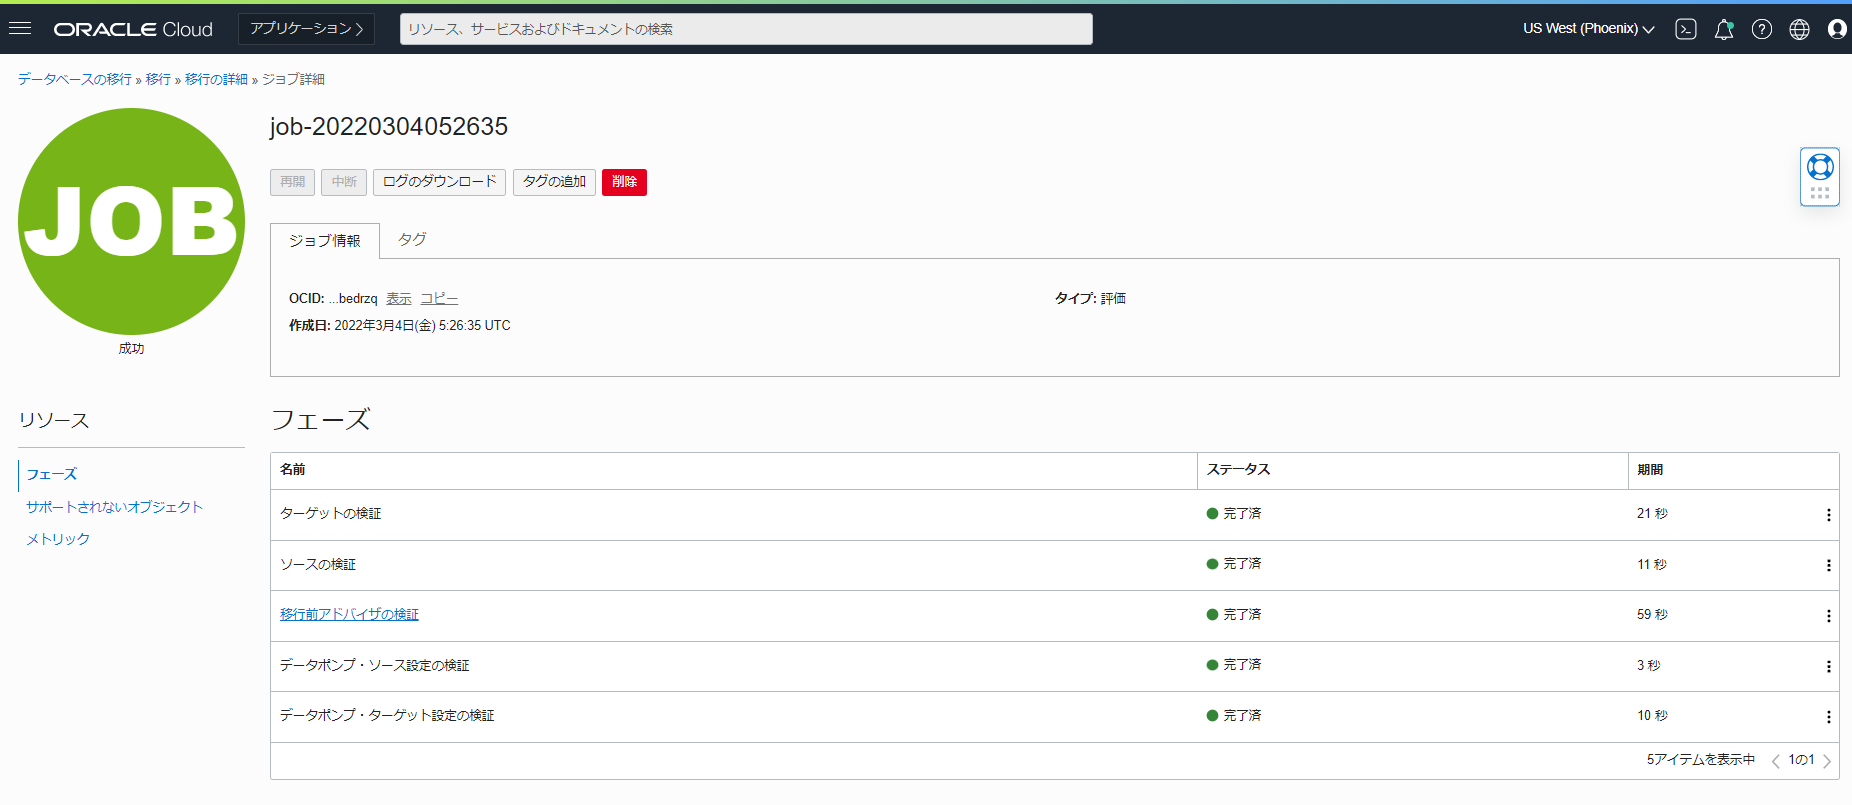The height and width of the screenshot is (805, 1852).
Task: Select メトリック in the resources sidebar
Action: [x=58, y=539]
